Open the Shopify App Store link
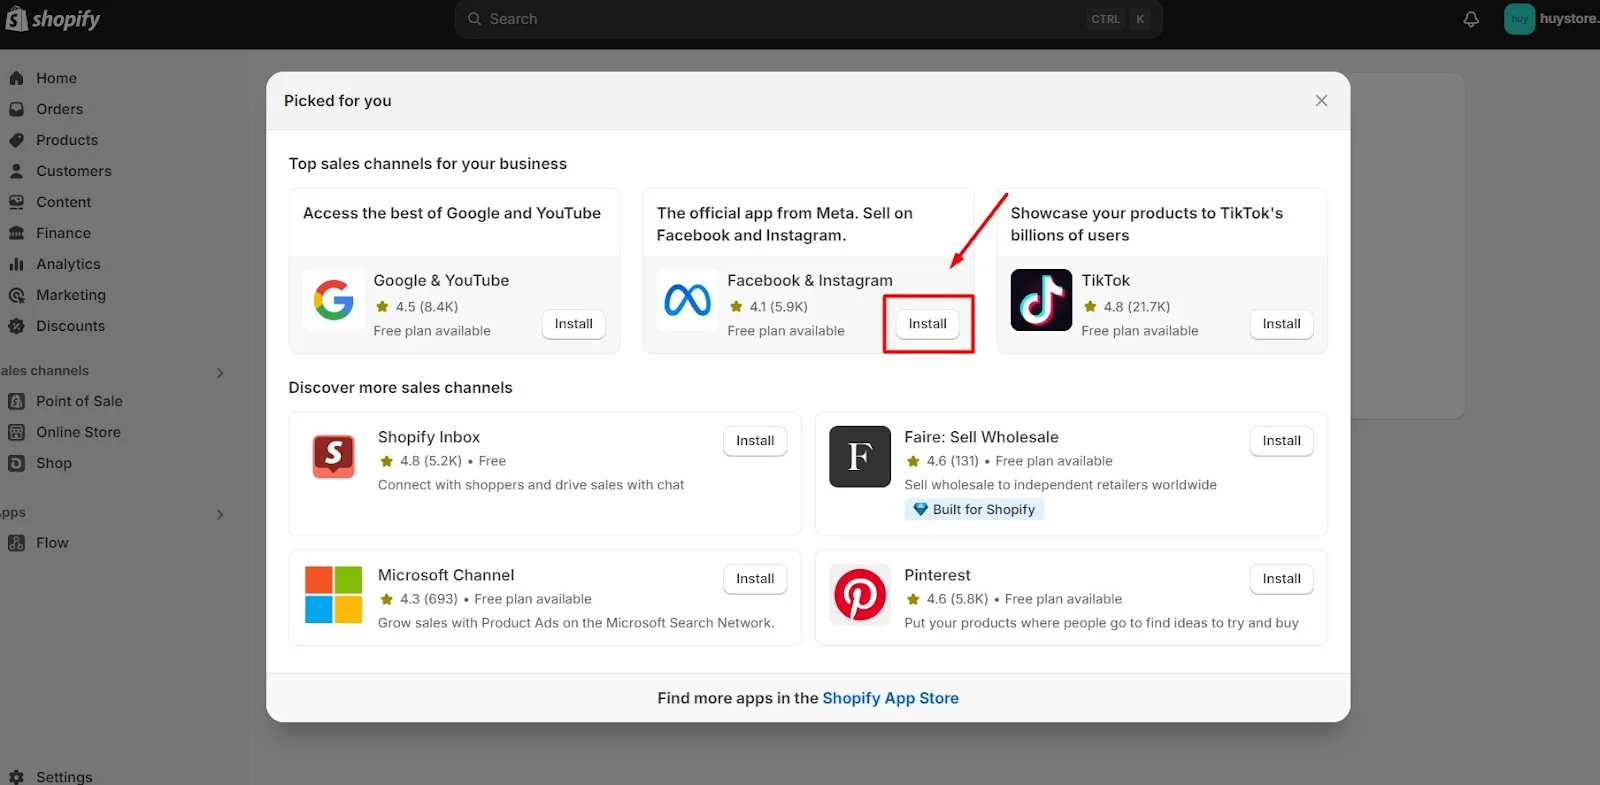The width and height of the screenshot is (1600, 785). (890, 698)
